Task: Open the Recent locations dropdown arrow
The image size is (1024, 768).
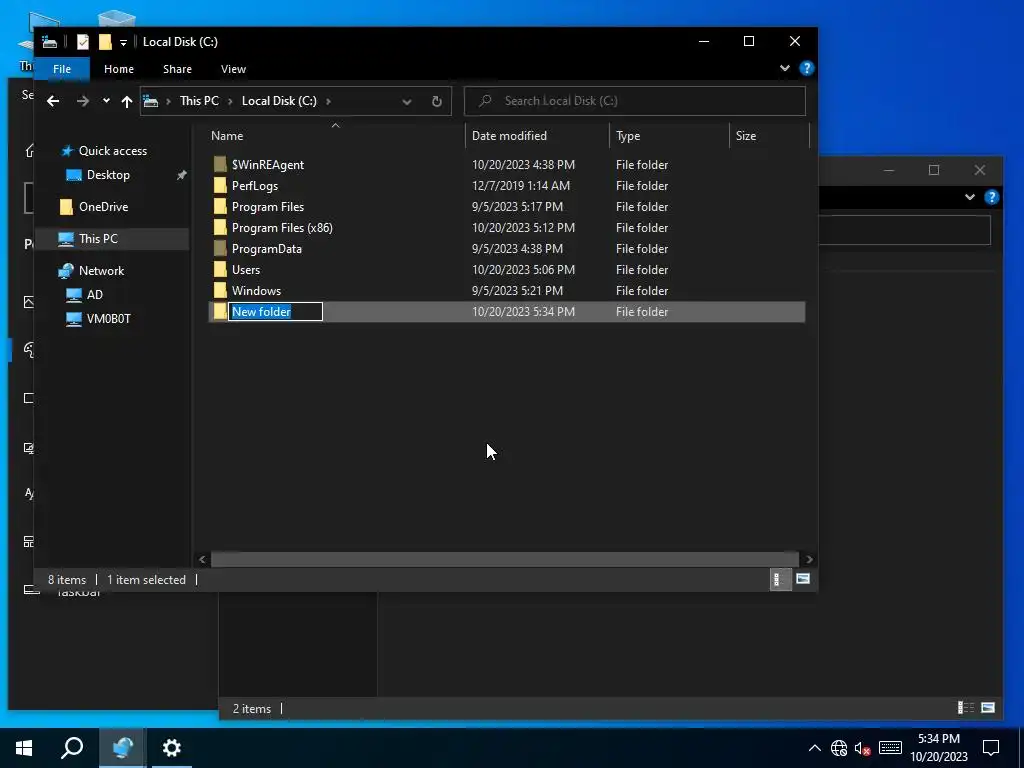Action: [106, 101]
